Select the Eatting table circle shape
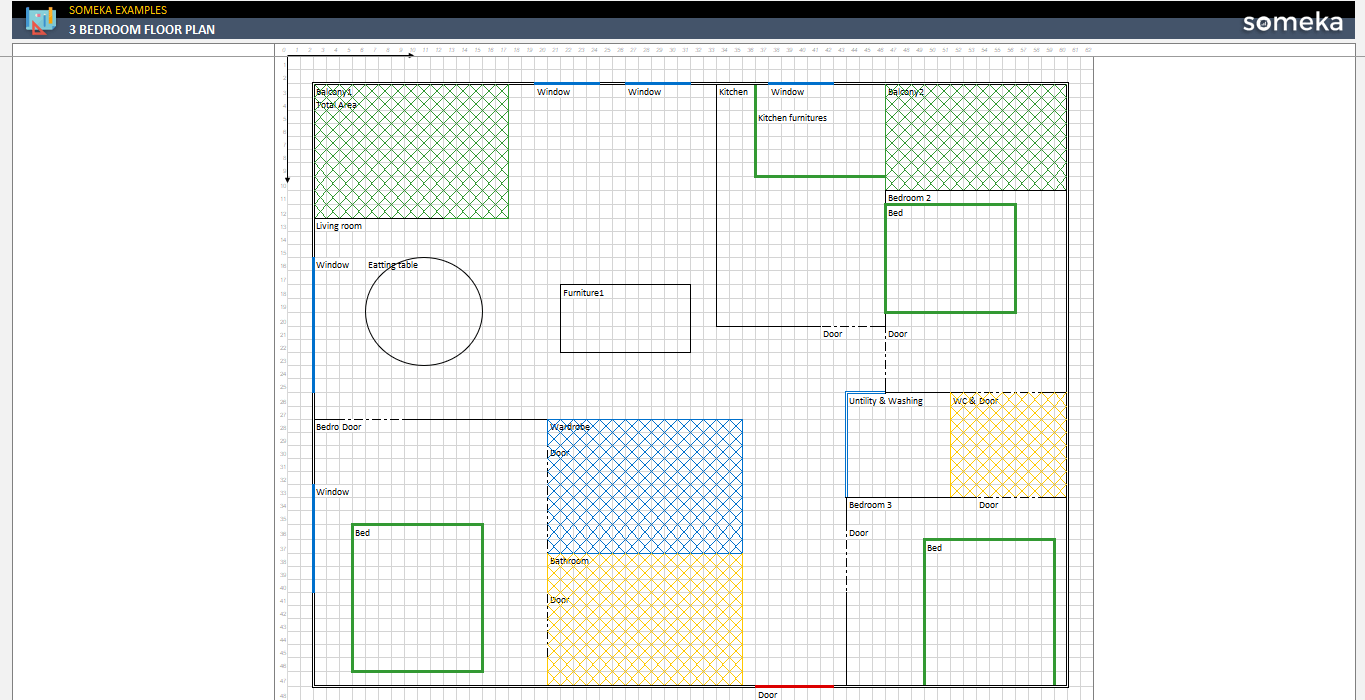Screen dimensions: 1365x700 [x=424, y=311]
